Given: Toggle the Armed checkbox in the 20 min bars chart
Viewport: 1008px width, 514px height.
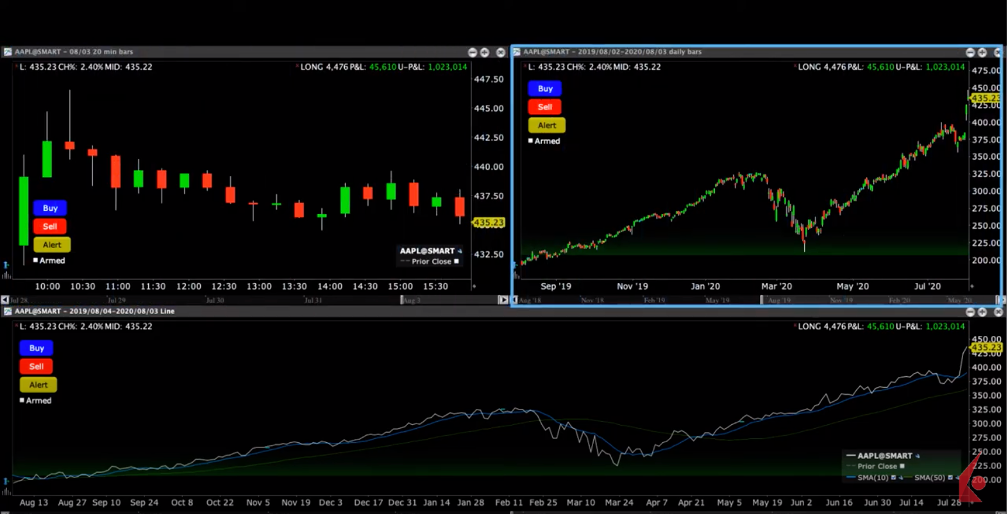Looking at the screenshot, I should coord(36,260).
